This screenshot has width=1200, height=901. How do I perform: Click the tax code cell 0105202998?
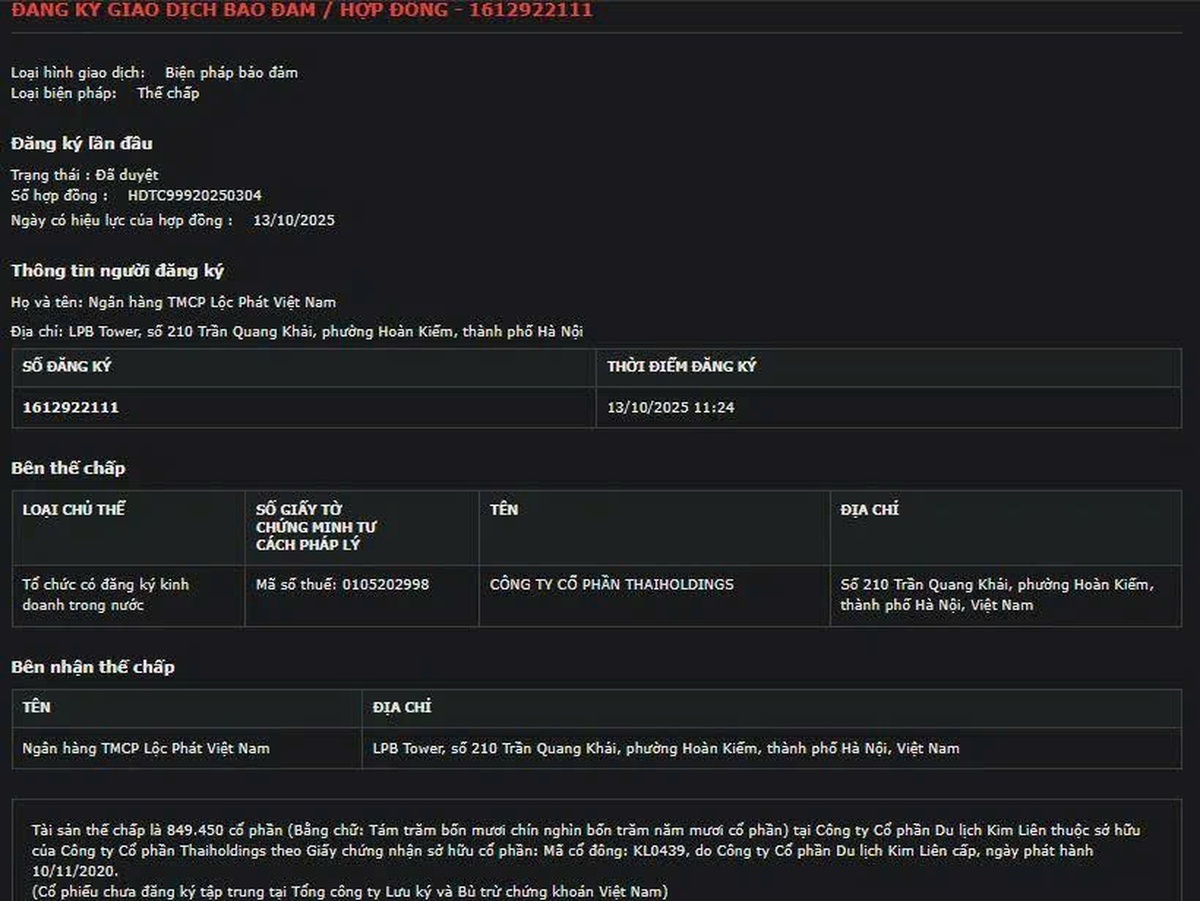tap(342, 584)
